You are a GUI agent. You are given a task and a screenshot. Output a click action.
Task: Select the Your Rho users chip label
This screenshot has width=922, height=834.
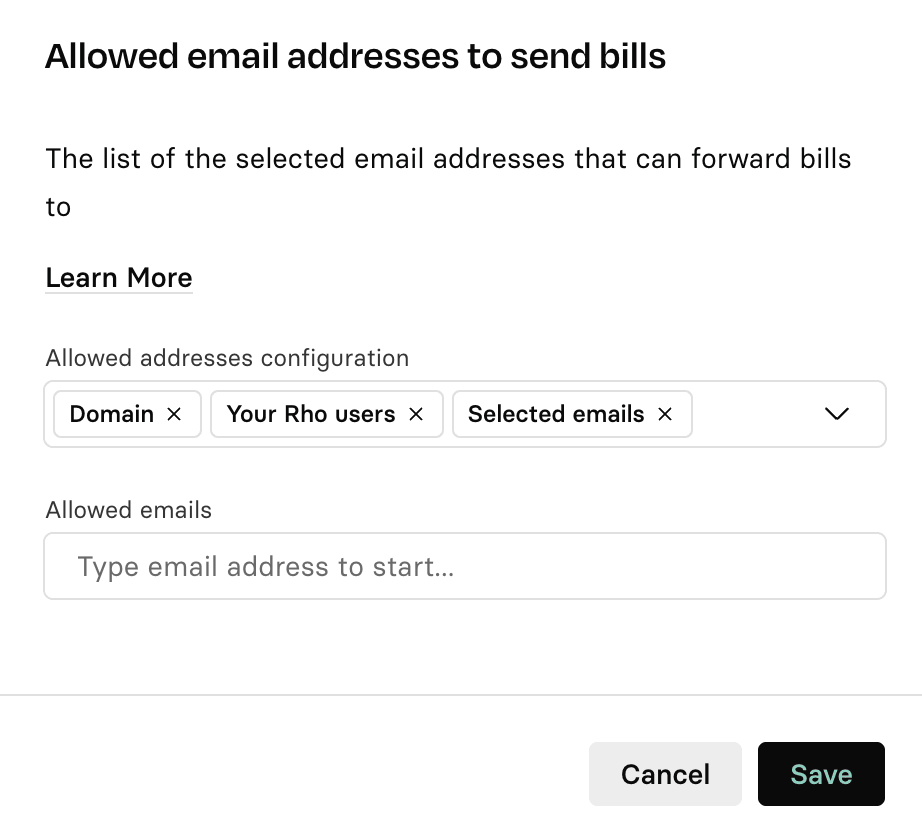(311, 414)
